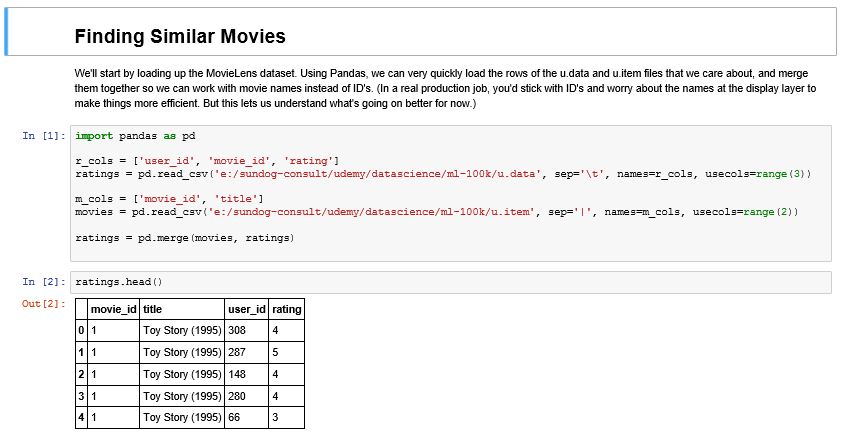Click the Out[2] output prompt
846x436 pixels.
(44, 304)
